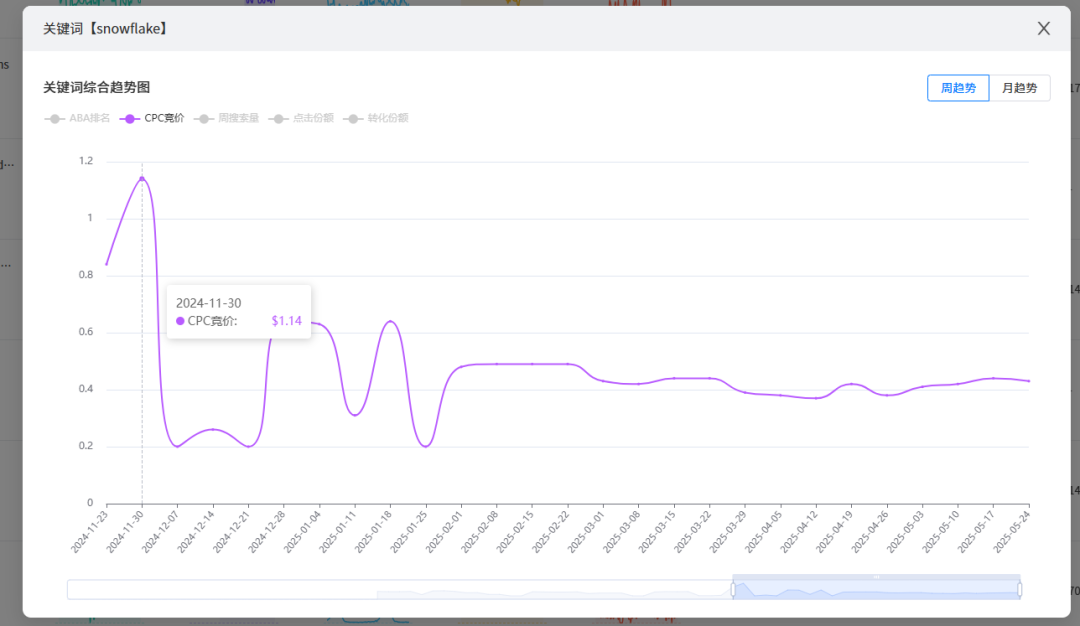Toggle the 转化份额 legend series
This screenshot has height=626, width=1080.
pyautogui.click(x=376, y=118)
